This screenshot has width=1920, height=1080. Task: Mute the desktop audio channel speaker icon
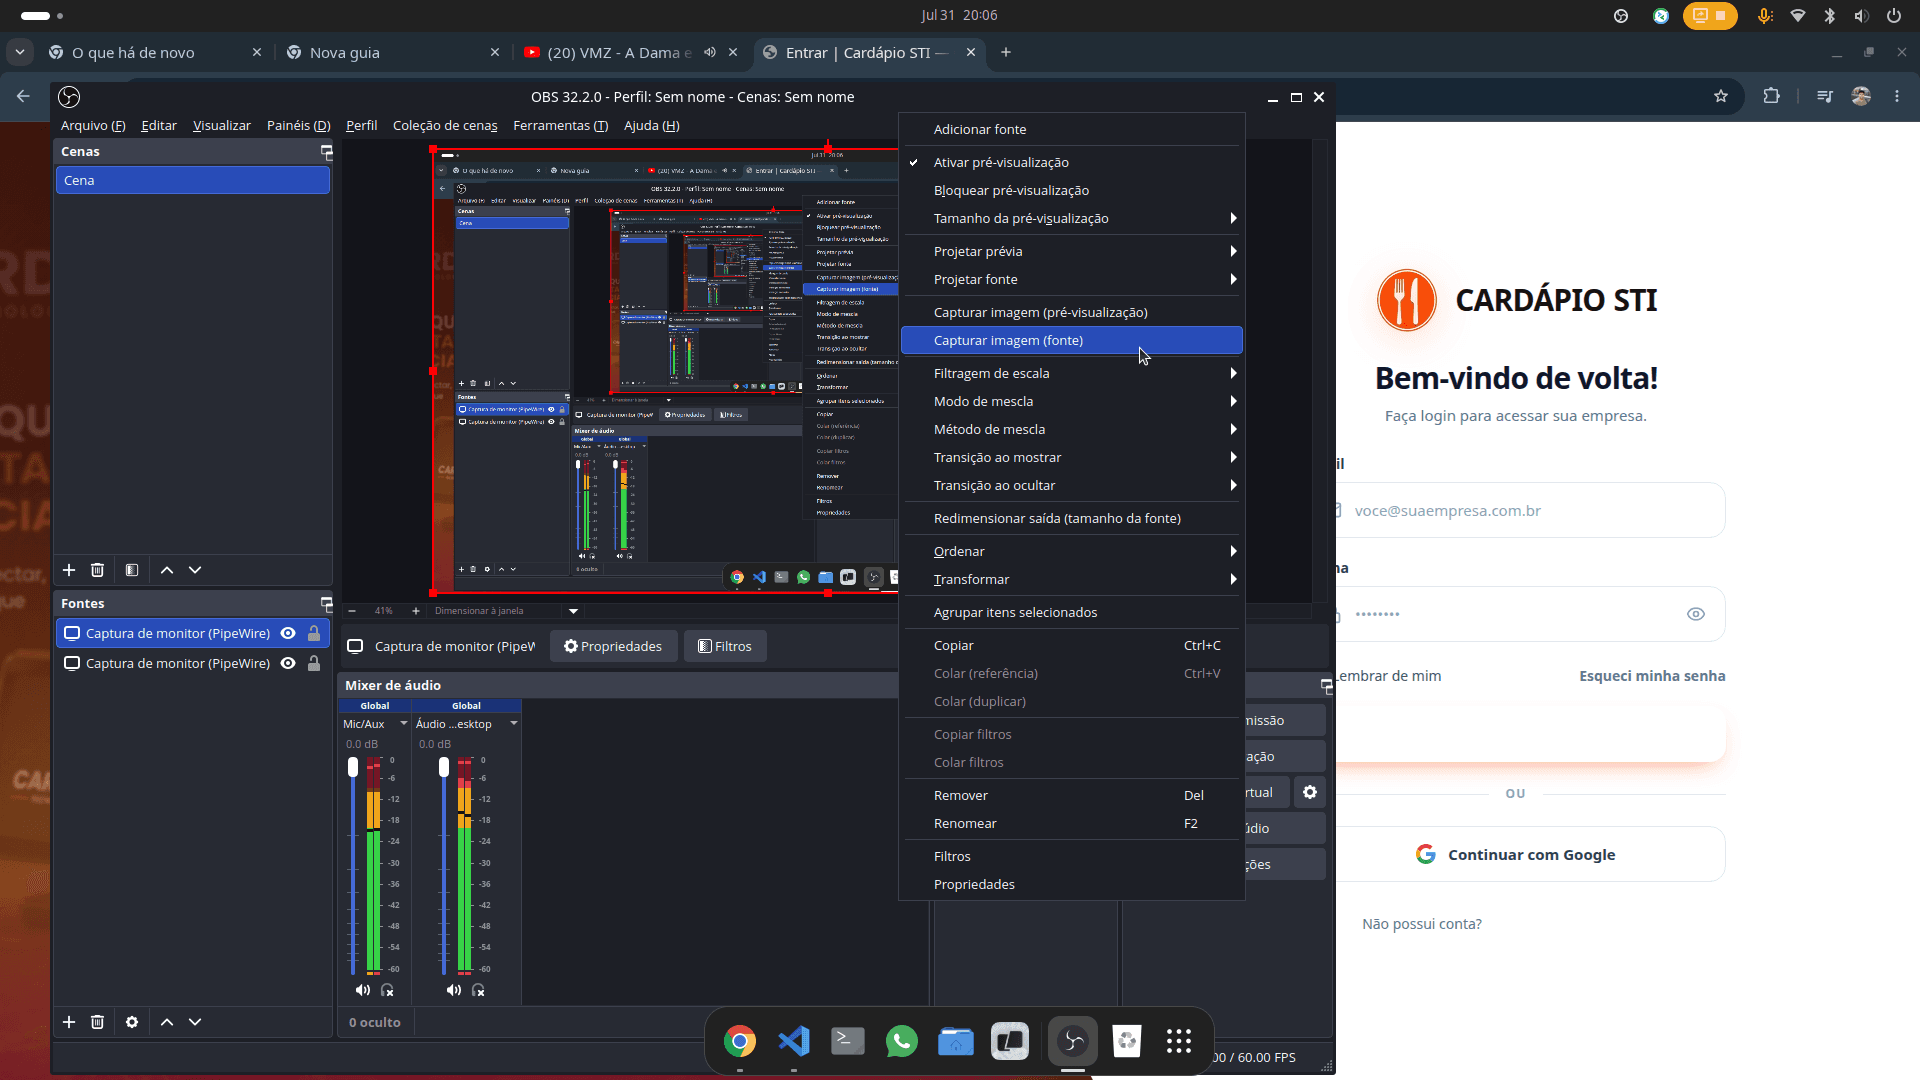(453, 990)
